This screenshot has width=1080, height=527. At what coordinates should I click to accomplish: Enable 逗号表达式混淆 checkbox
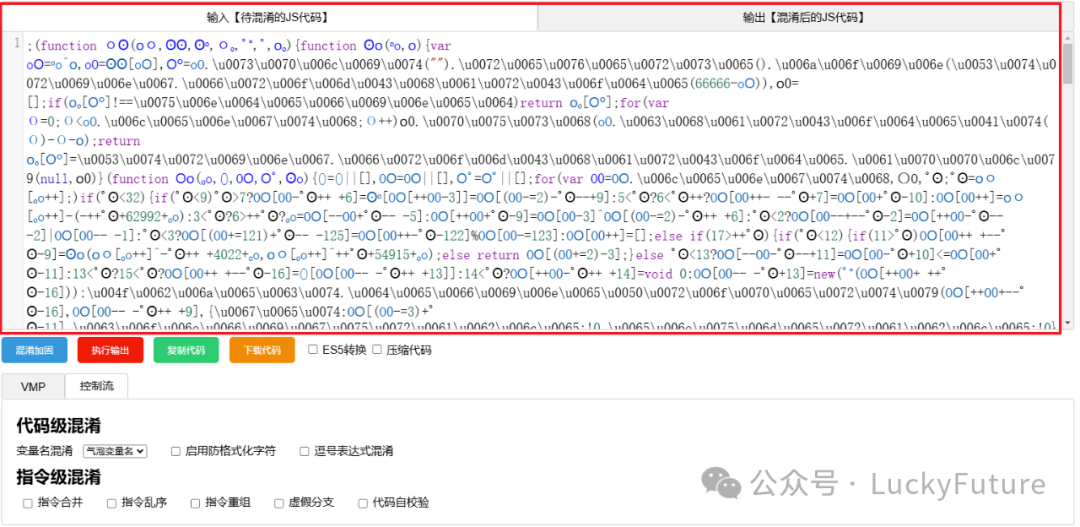305,451
